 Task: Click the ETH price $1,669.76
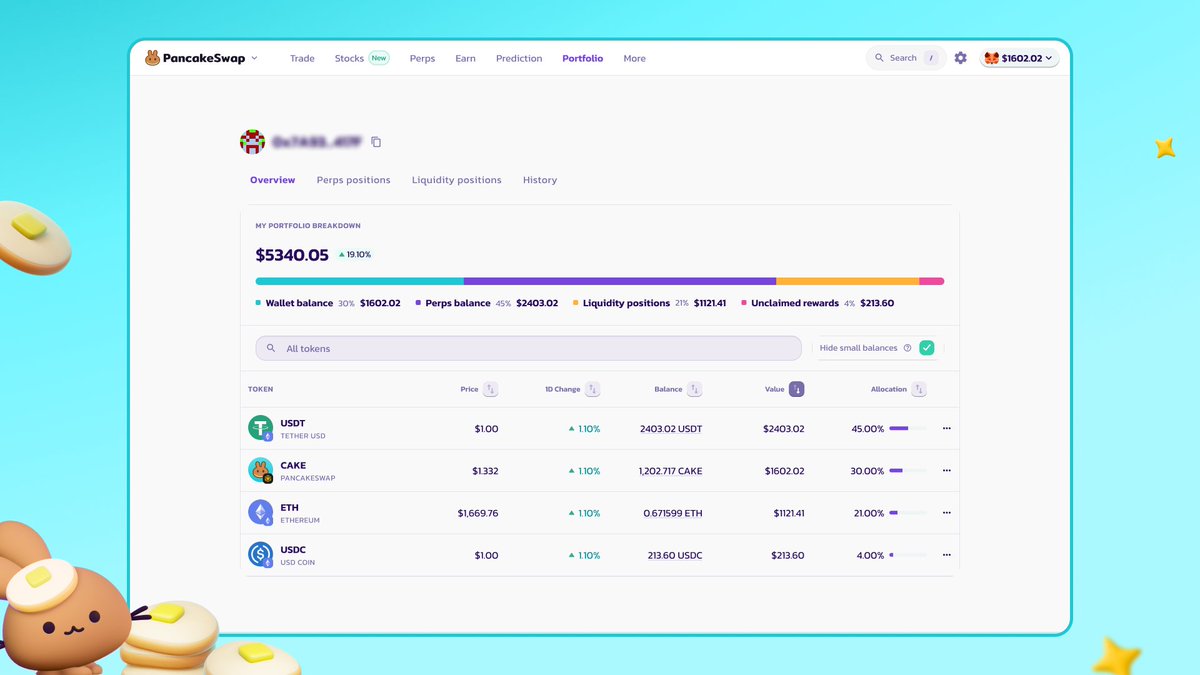[478, 513]
